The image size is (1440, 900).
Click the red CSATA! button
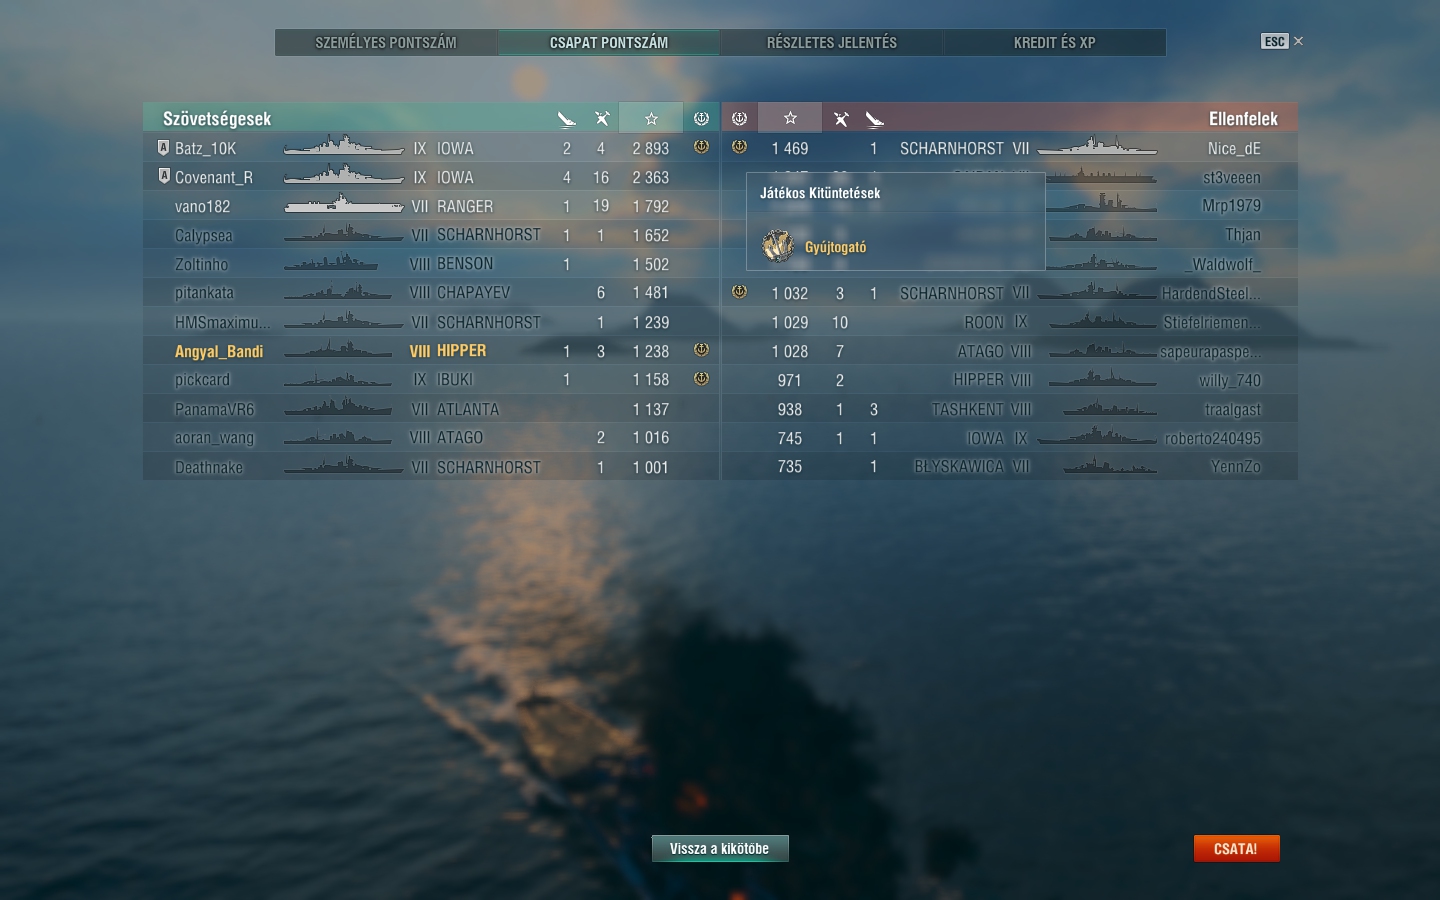pyautogui.click(x=1236, y=848)
